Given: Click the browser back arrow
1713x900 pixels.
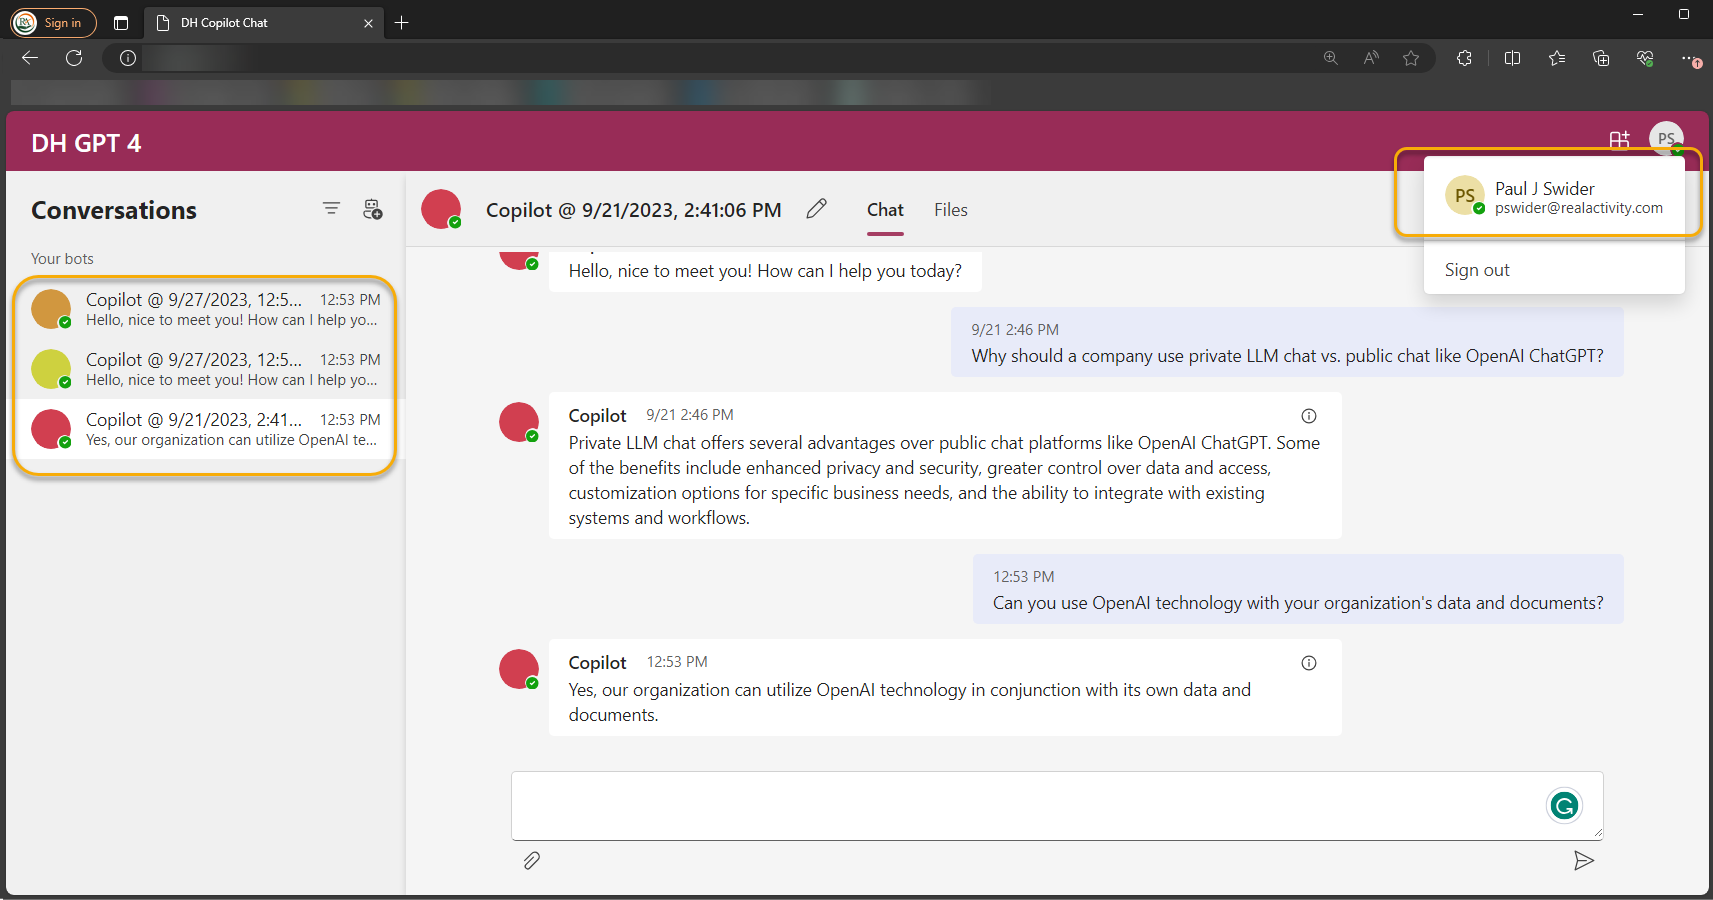Looking at the screenshot, I should pyautogui.click(x=30, y=58).
